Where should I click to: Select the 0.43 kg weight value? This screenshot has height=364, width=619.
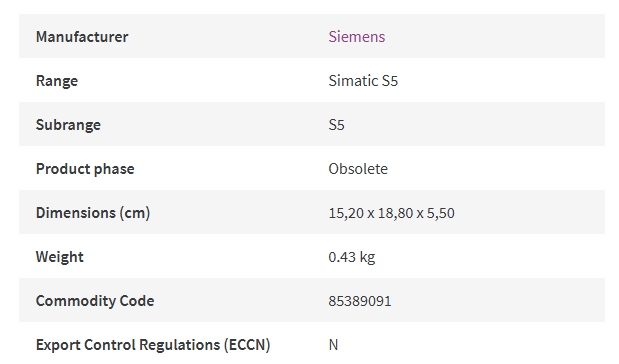(352, 257)
